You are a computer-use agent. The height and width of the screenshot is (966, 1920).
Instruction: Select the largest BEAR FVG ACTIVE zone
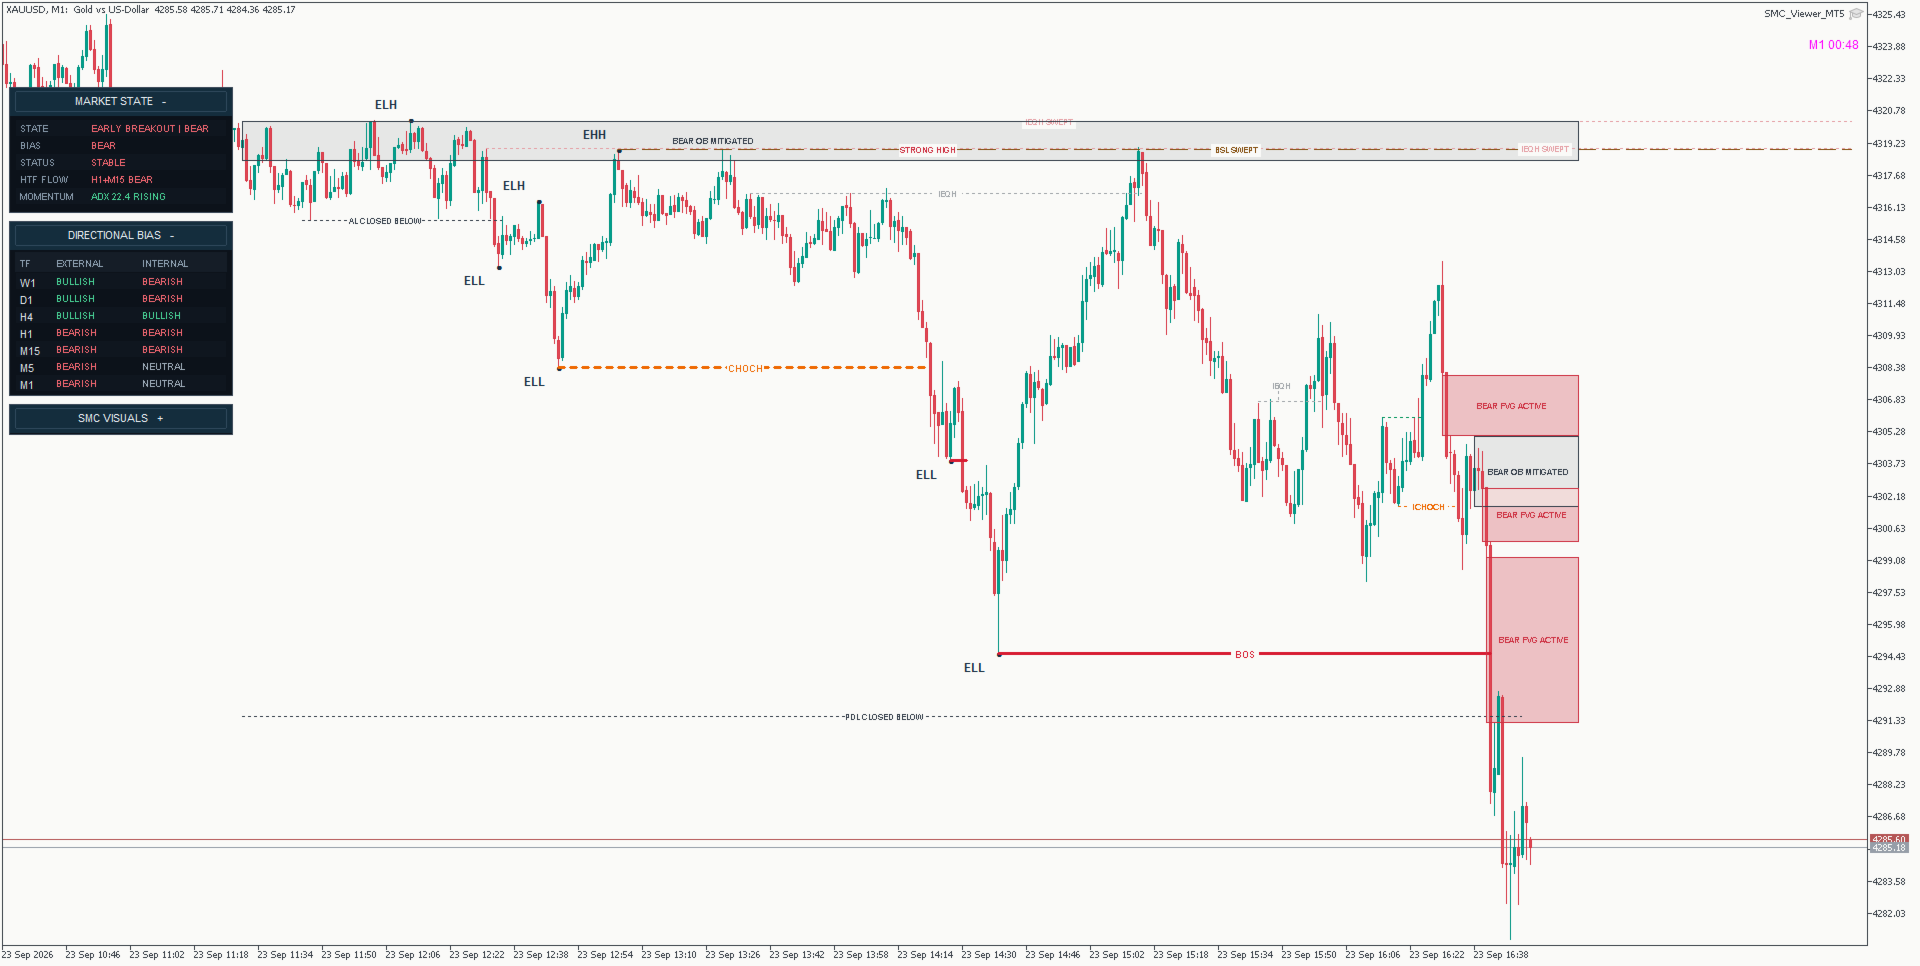[x=1533, y=640]
